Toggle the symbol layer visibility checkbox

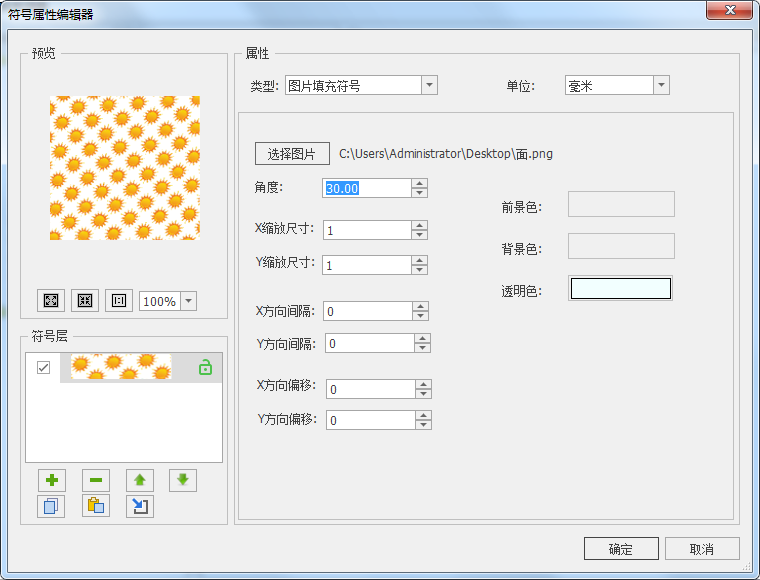pyautogui.click(x=44, y=368)
